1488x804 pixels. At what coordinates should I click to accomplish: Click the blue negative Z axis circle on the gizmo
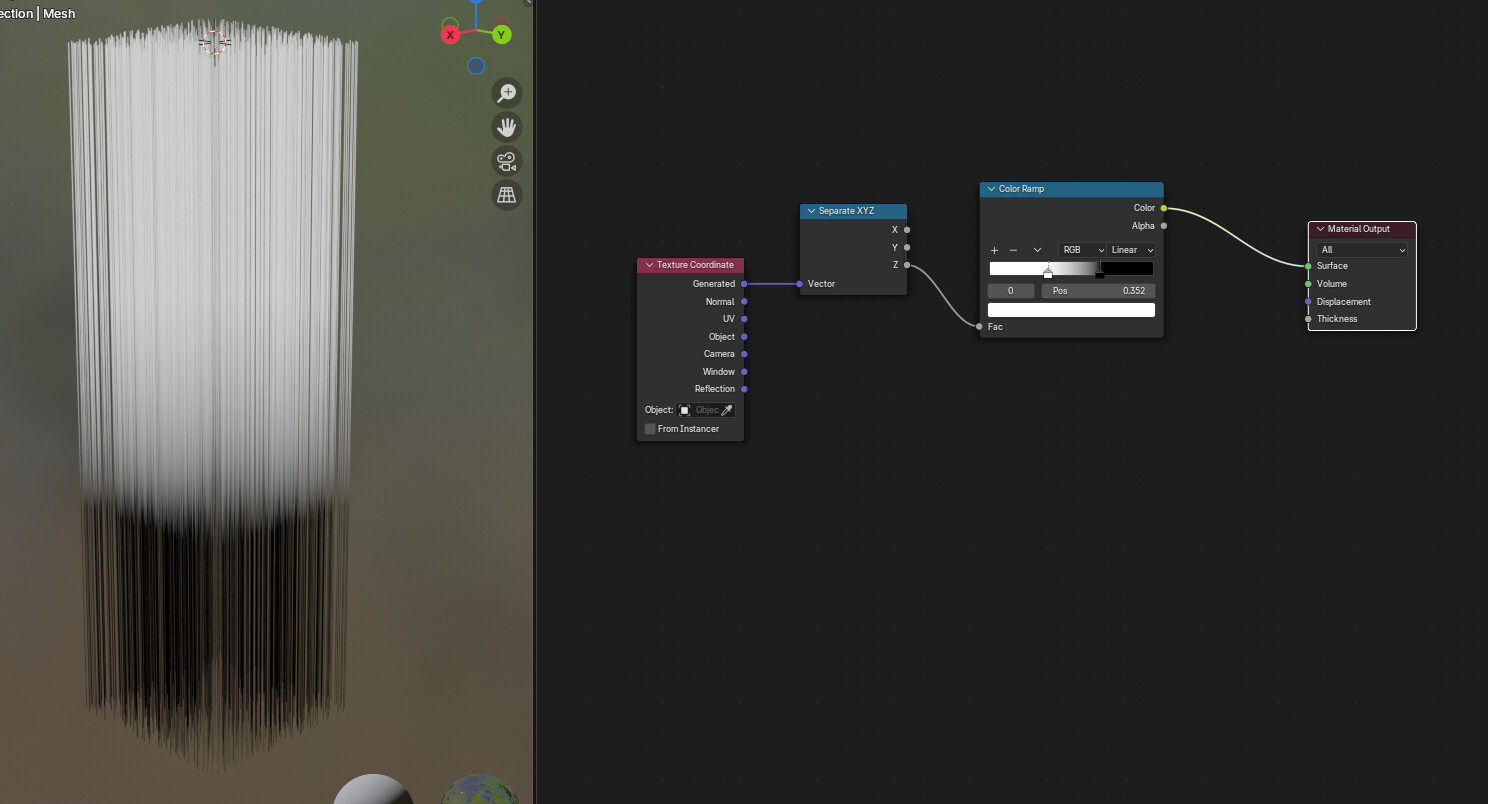point(476,66)
